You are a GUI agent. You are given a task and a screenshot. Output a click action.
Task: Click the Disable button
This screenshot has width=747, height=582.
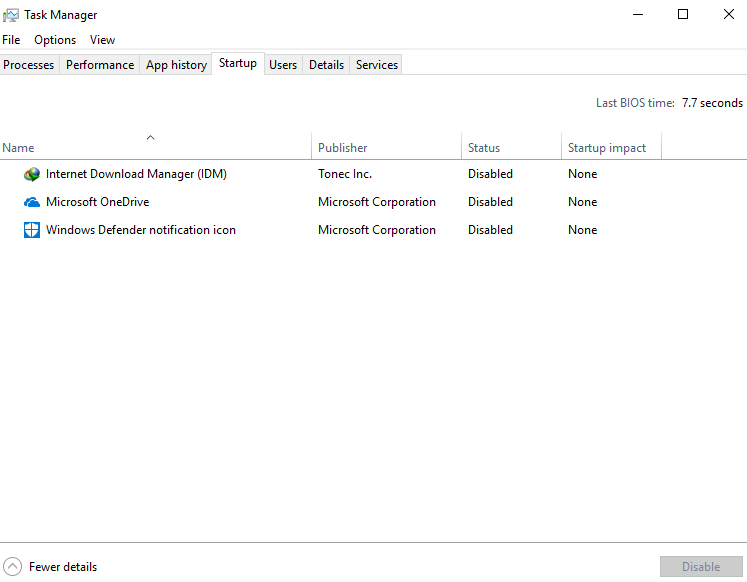point(701,567)
